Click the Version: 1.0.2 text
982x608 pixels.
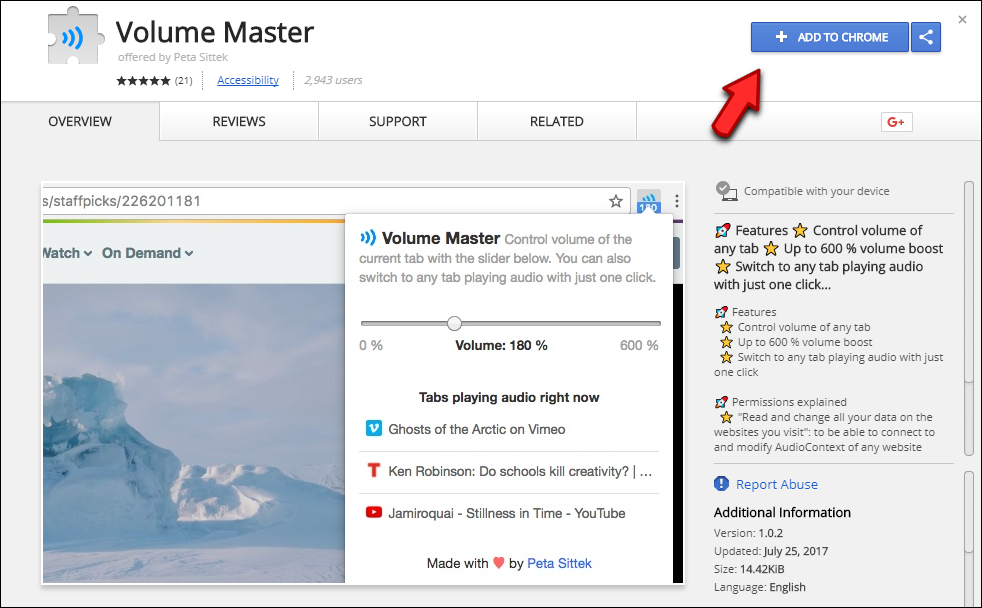[748, 533]
